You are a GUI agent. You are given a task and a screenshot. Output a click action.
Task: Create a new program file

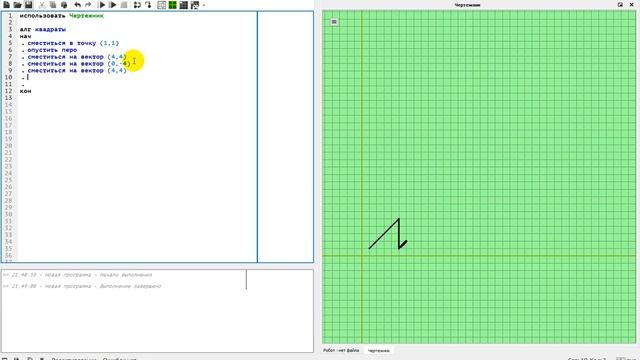click(x=7, y=5)
